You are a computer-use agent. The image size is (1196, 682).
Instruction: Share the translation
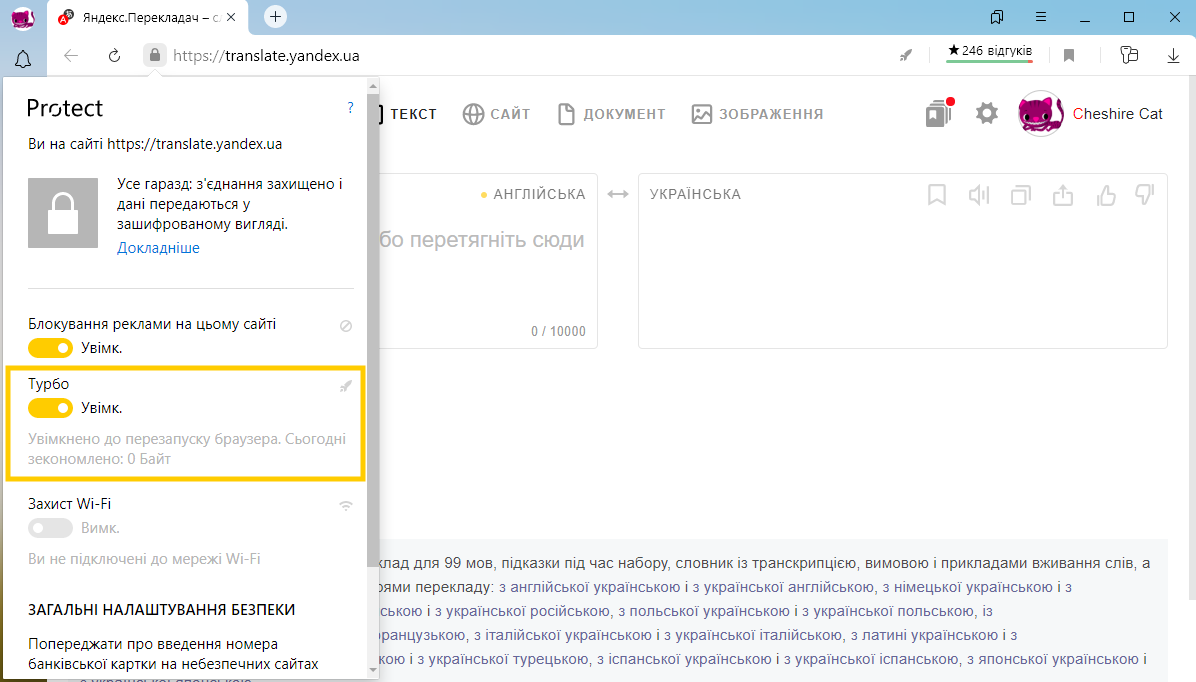[1063, 195]
